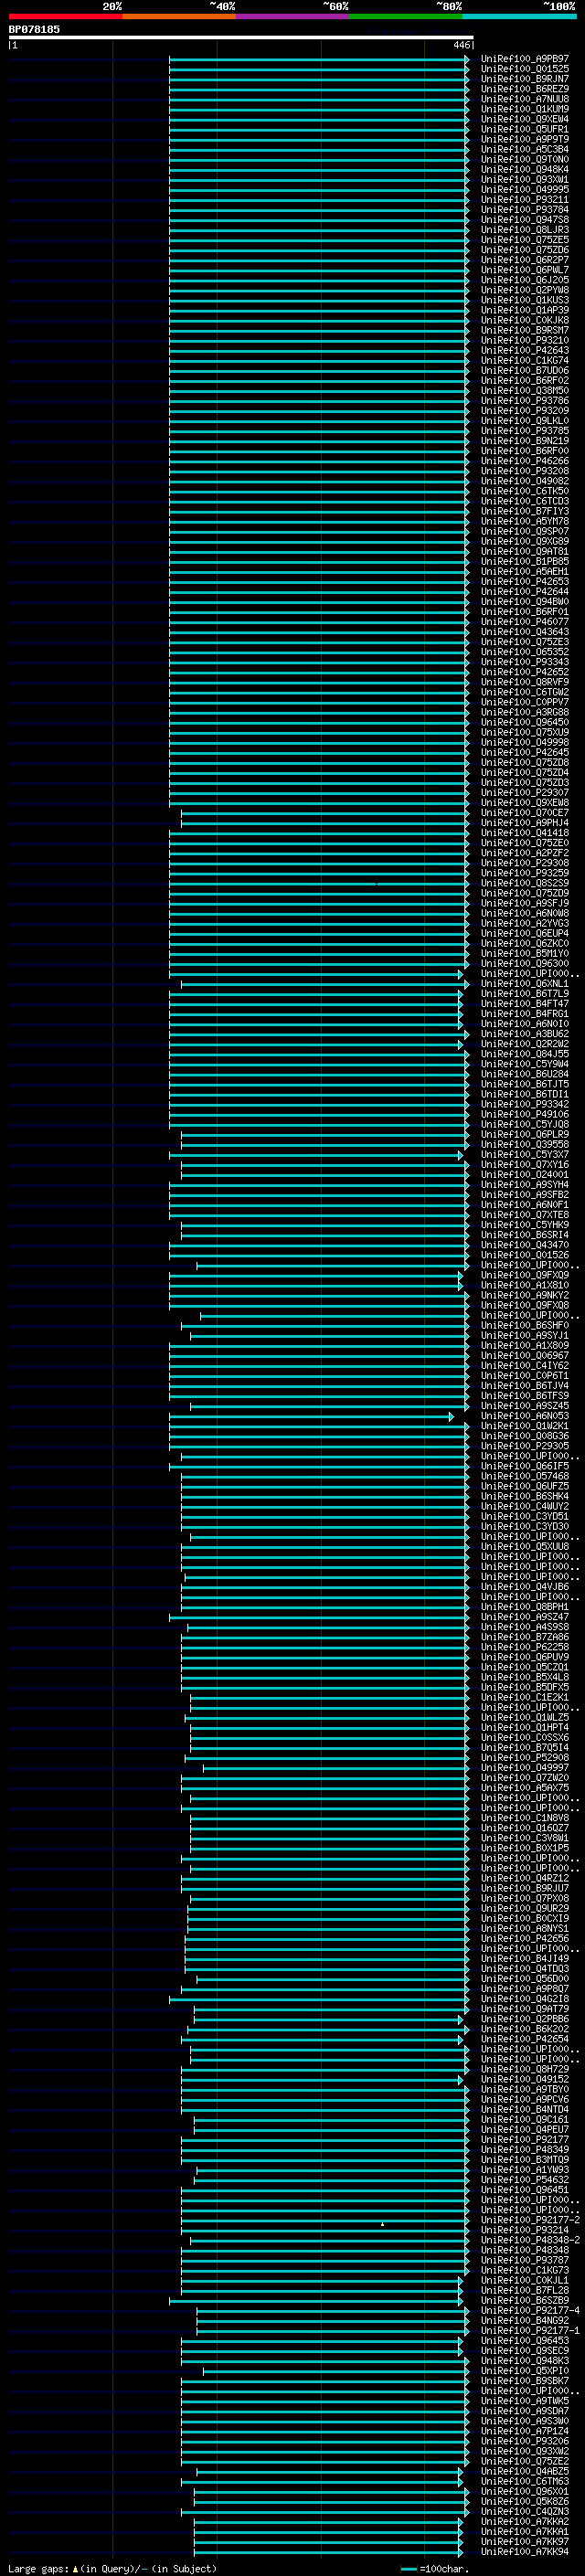The height and width of the screenshot is (2576, 585).
Task: Click the query name BP078185
Action: 34,29
